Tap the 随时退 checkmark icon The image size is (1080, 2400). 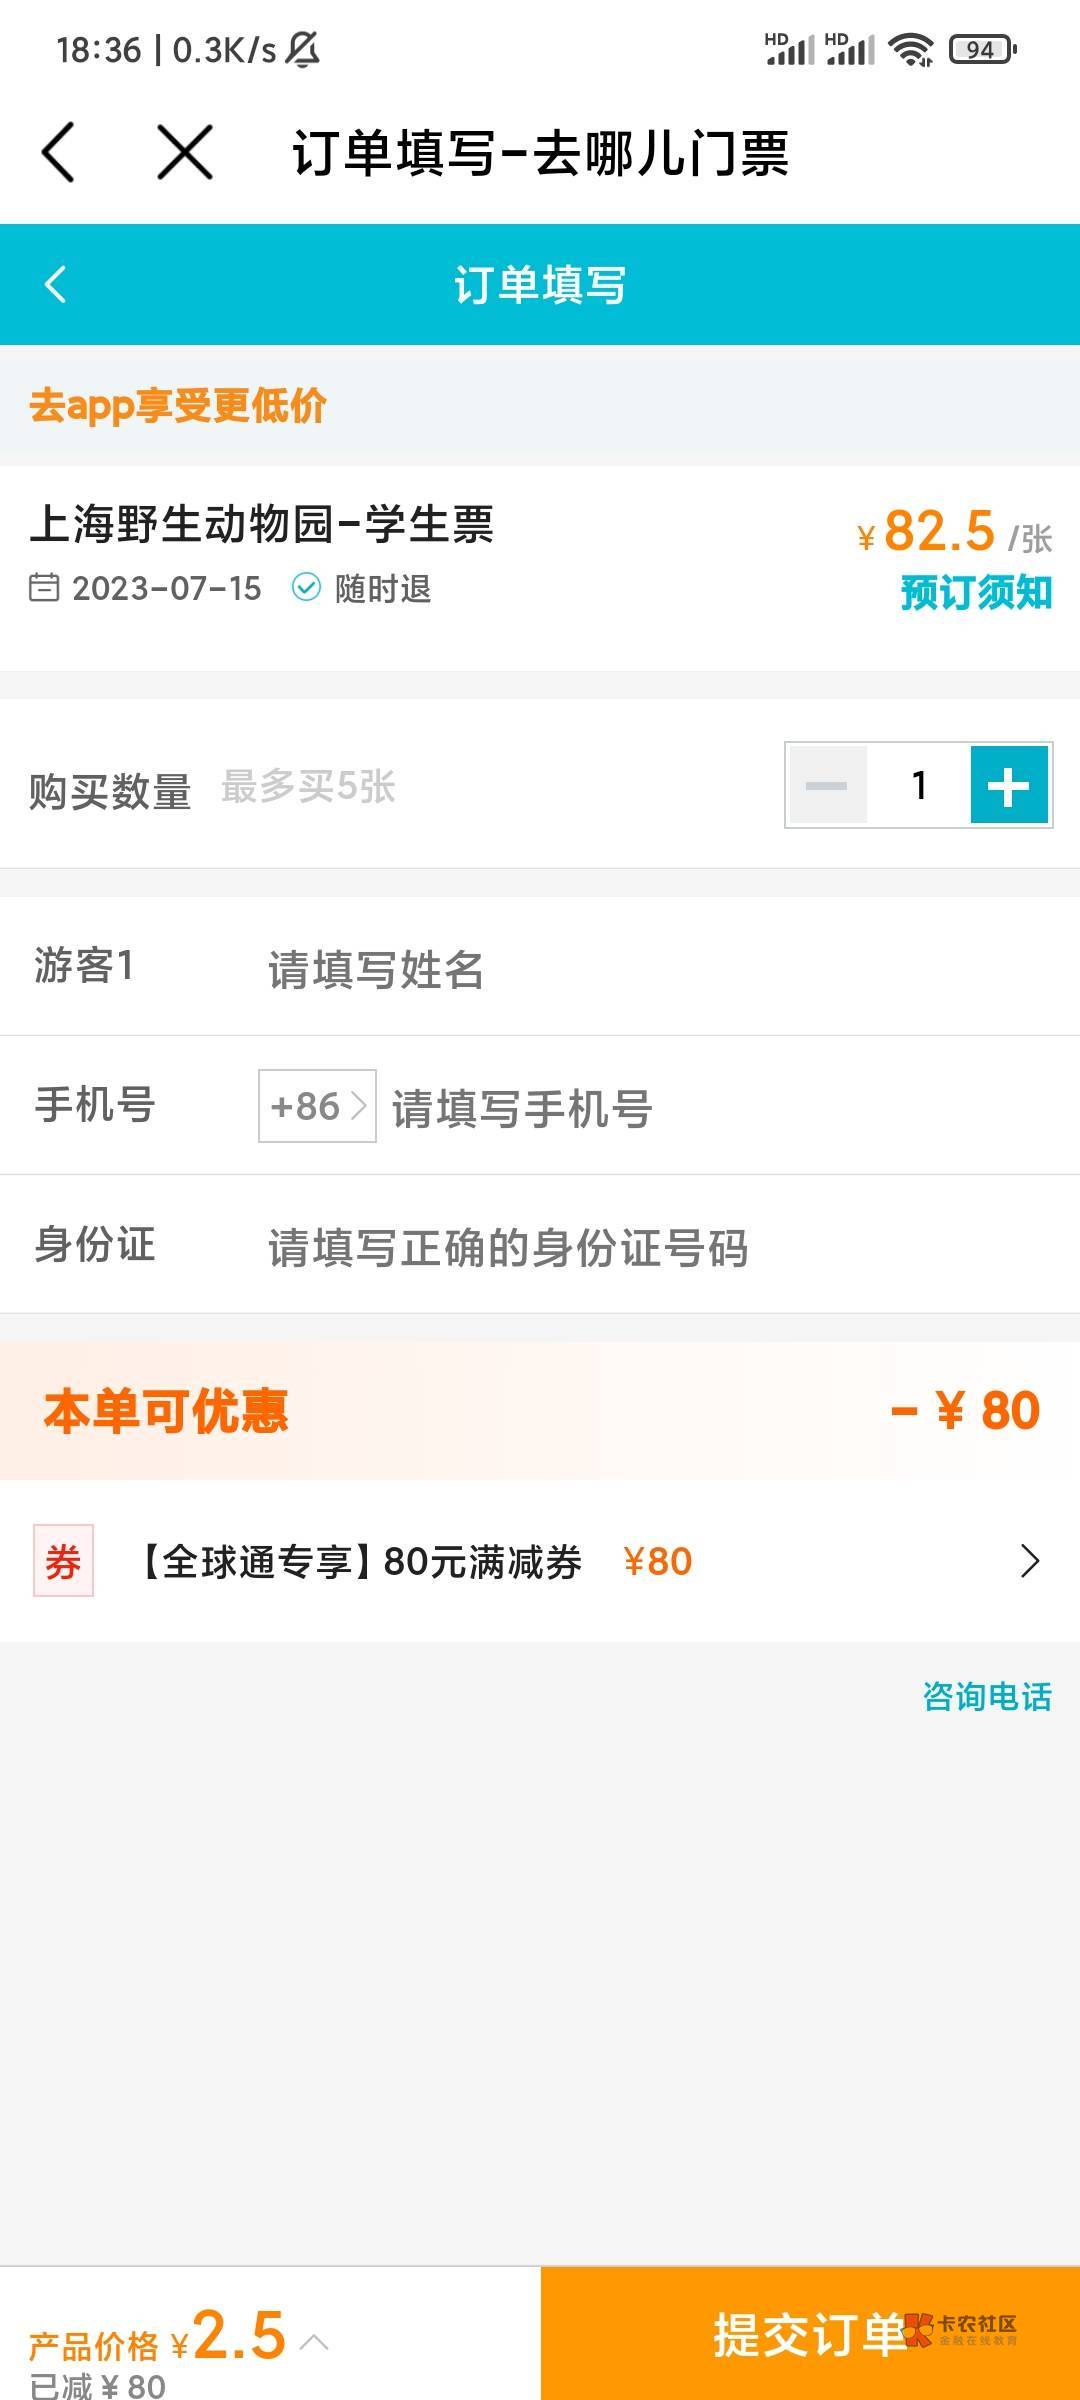306,588
